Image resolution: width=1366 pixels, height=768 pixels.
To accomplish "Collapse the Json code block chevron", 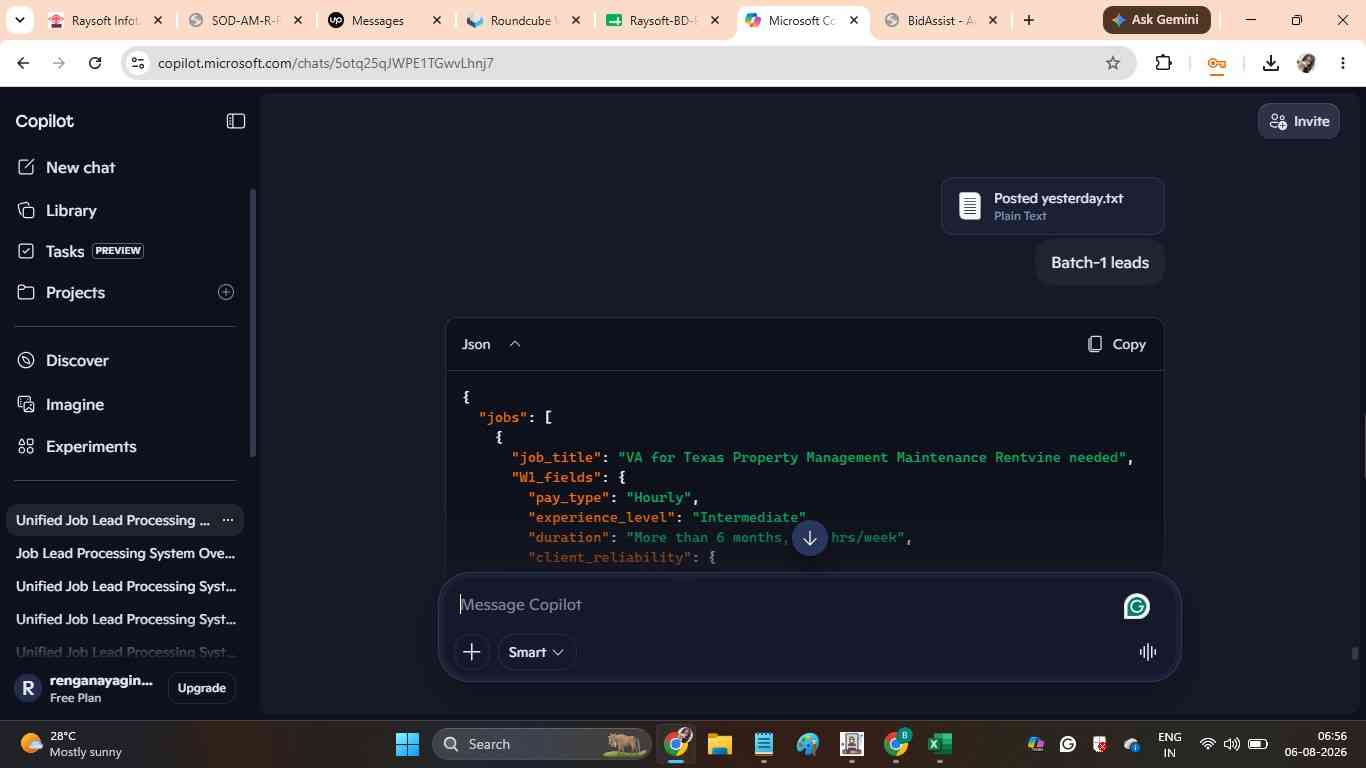I will (515, 344).
